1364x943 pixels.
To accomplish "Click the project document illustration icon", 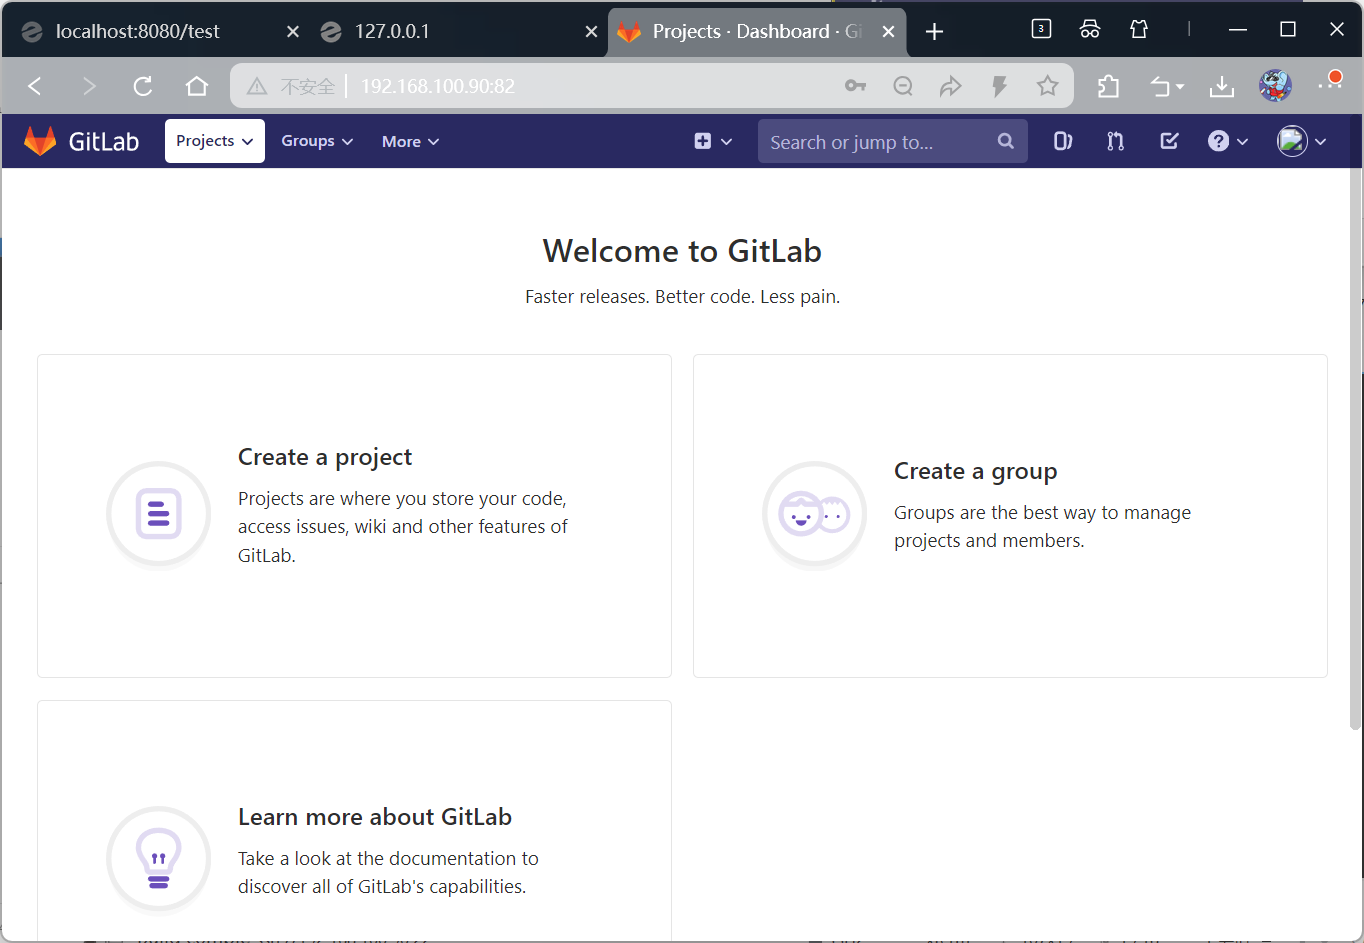I will tap(158, 514).
